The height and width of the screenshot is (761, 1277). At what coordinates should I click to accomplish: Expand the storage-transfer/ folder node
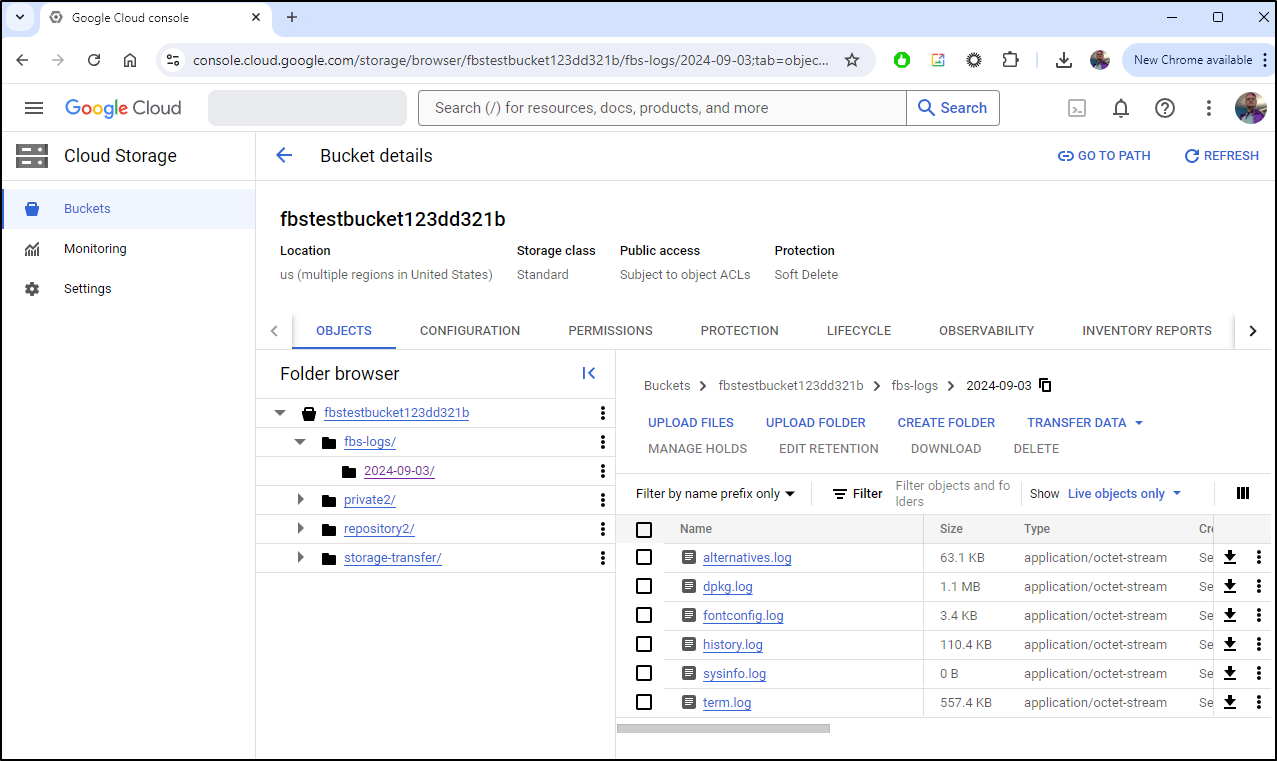300,558
